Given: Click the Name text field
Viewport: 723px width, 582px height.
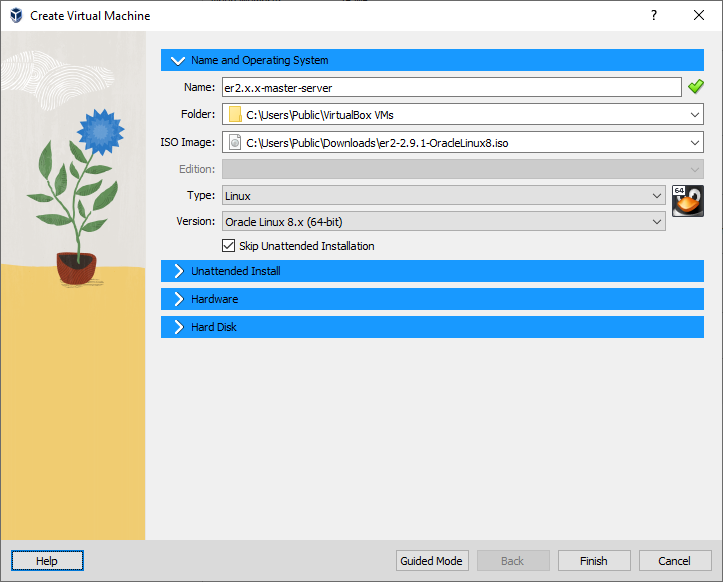Looking at the screenshot, I should 450,88.
